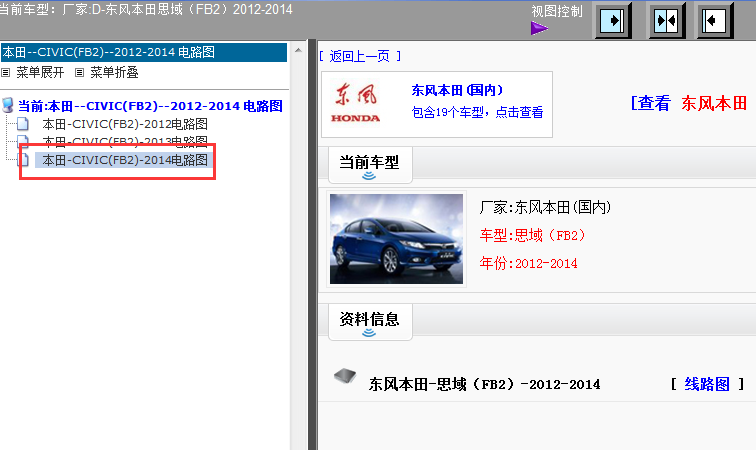Click the middle split view control button
This screenshot has width=756, height=450.
666,21
